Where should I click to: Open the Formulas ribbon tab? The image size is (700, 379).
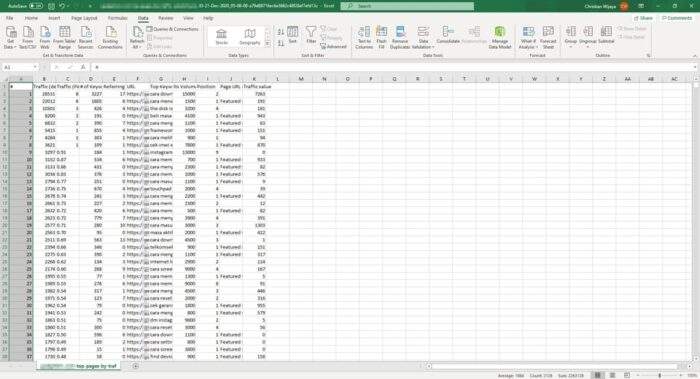click(x=117, y=18)
